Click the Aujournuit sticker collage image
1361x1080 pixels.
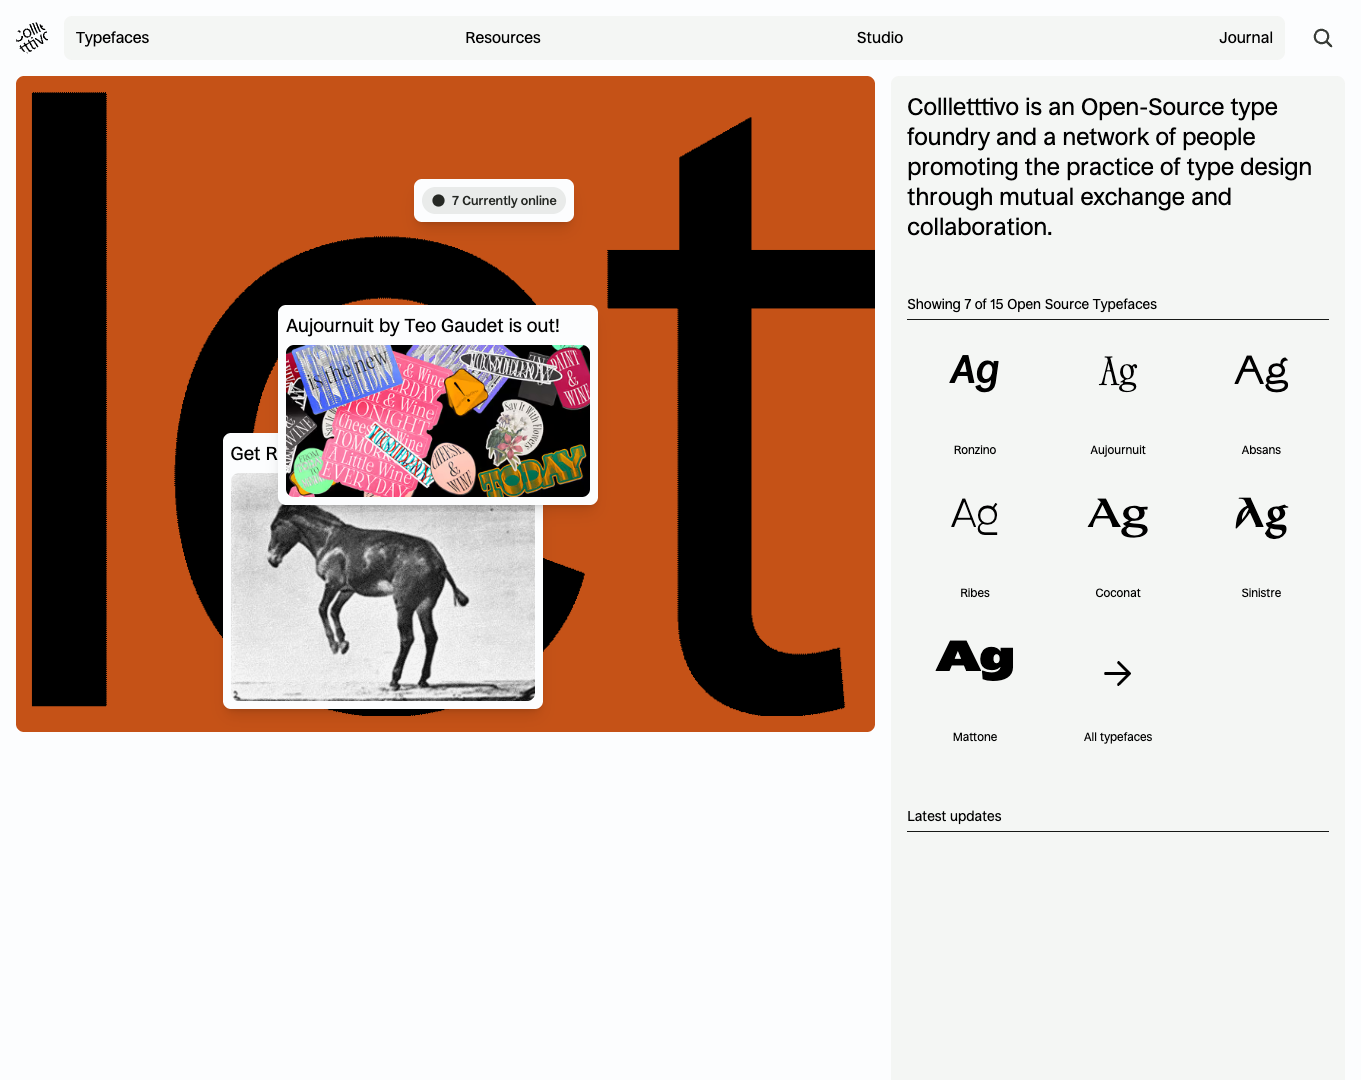point(437,421)
